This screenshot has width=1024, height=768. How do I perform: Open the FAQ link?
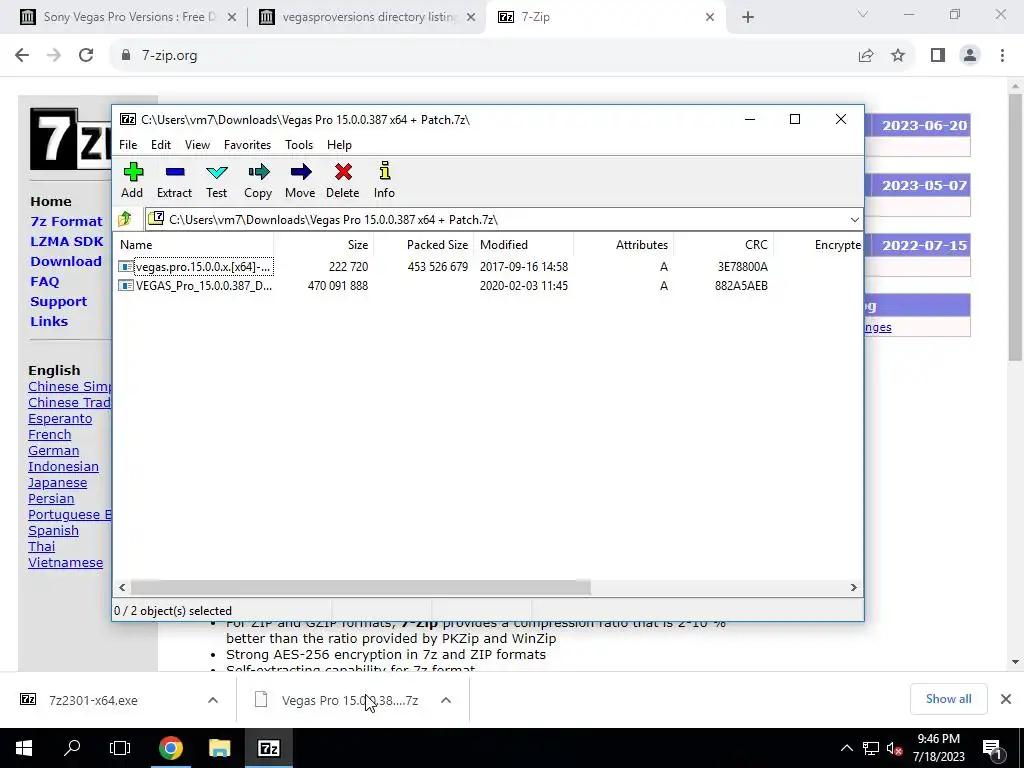click(x=44, y=281)
